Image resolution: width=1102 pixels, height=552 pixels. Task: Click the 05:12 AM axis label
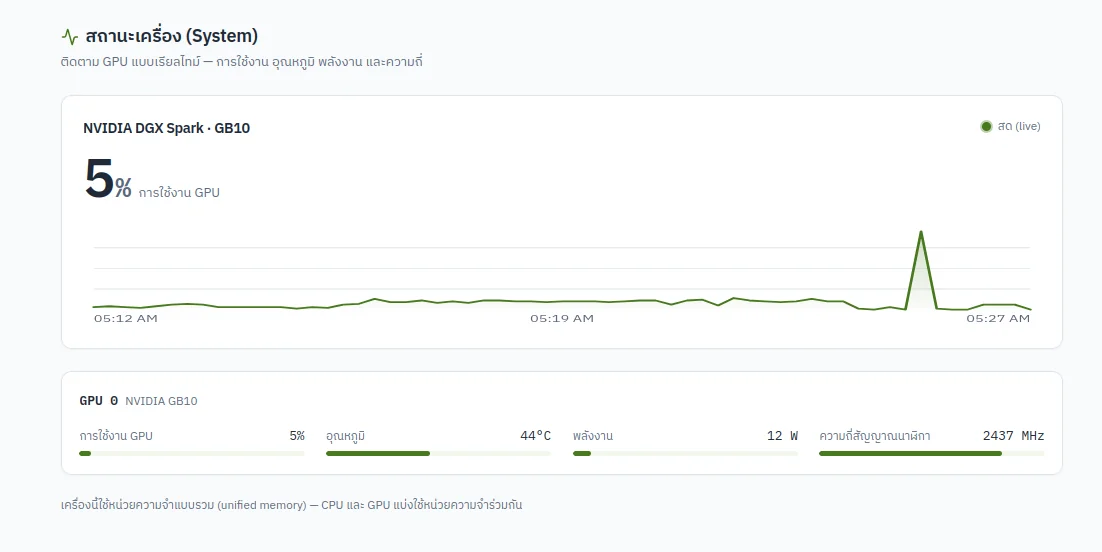click(126, 319)
